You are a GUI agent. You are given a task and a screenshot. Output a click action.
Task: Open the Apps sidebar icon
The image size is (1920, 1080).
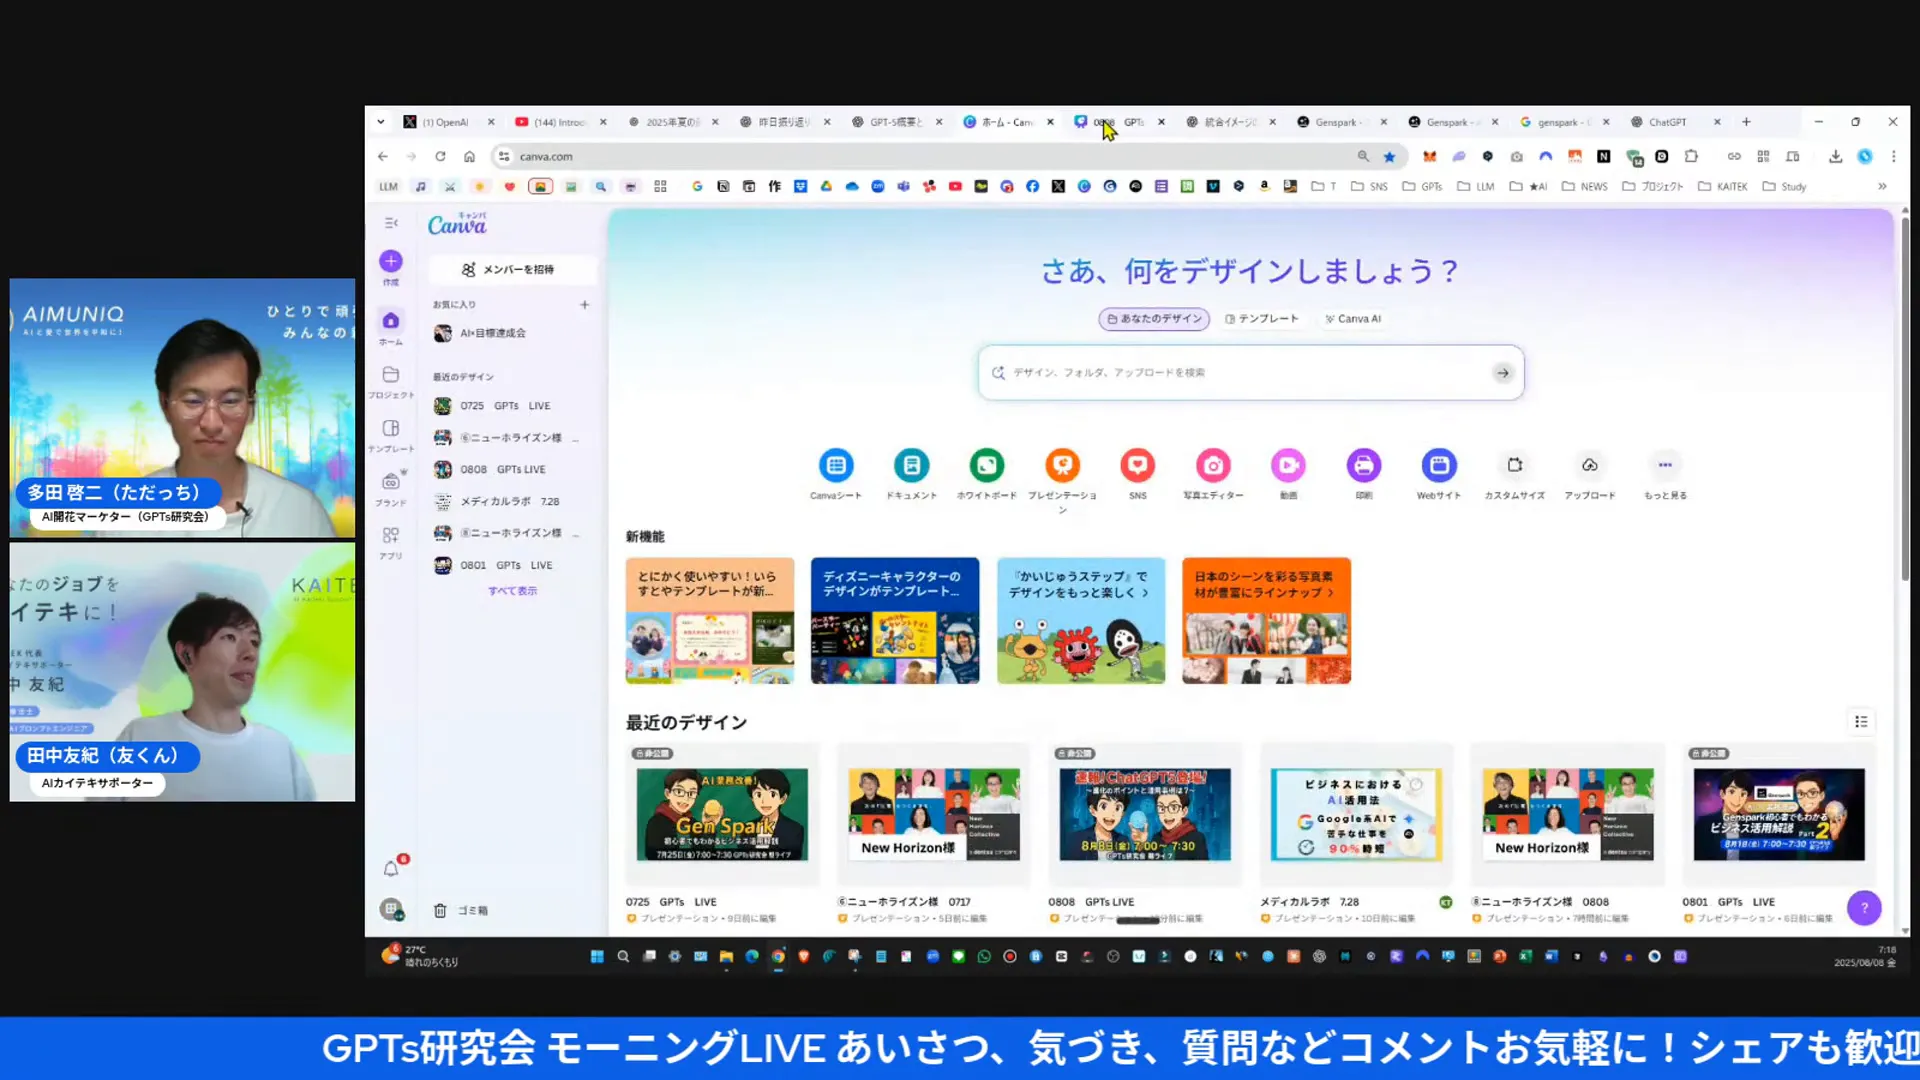(391, 535)
